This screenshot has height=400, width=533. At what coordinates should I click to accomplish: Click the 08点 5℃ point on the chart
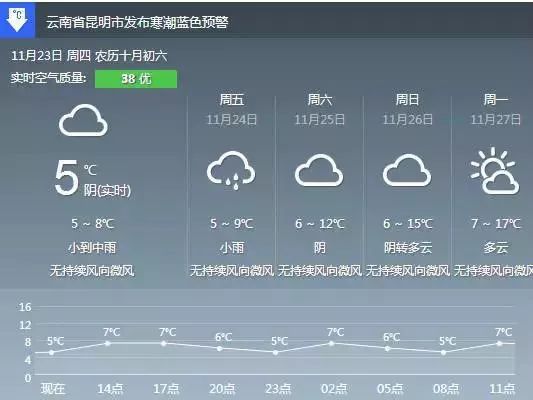(x=443, y=352)
